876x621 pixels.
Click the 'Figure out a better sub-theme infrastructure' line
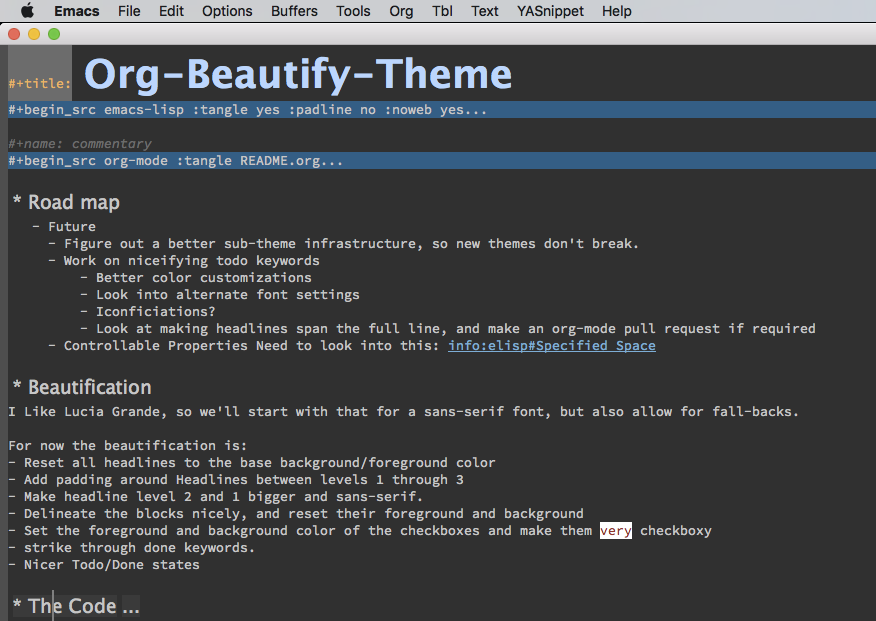tap(351, 244)
